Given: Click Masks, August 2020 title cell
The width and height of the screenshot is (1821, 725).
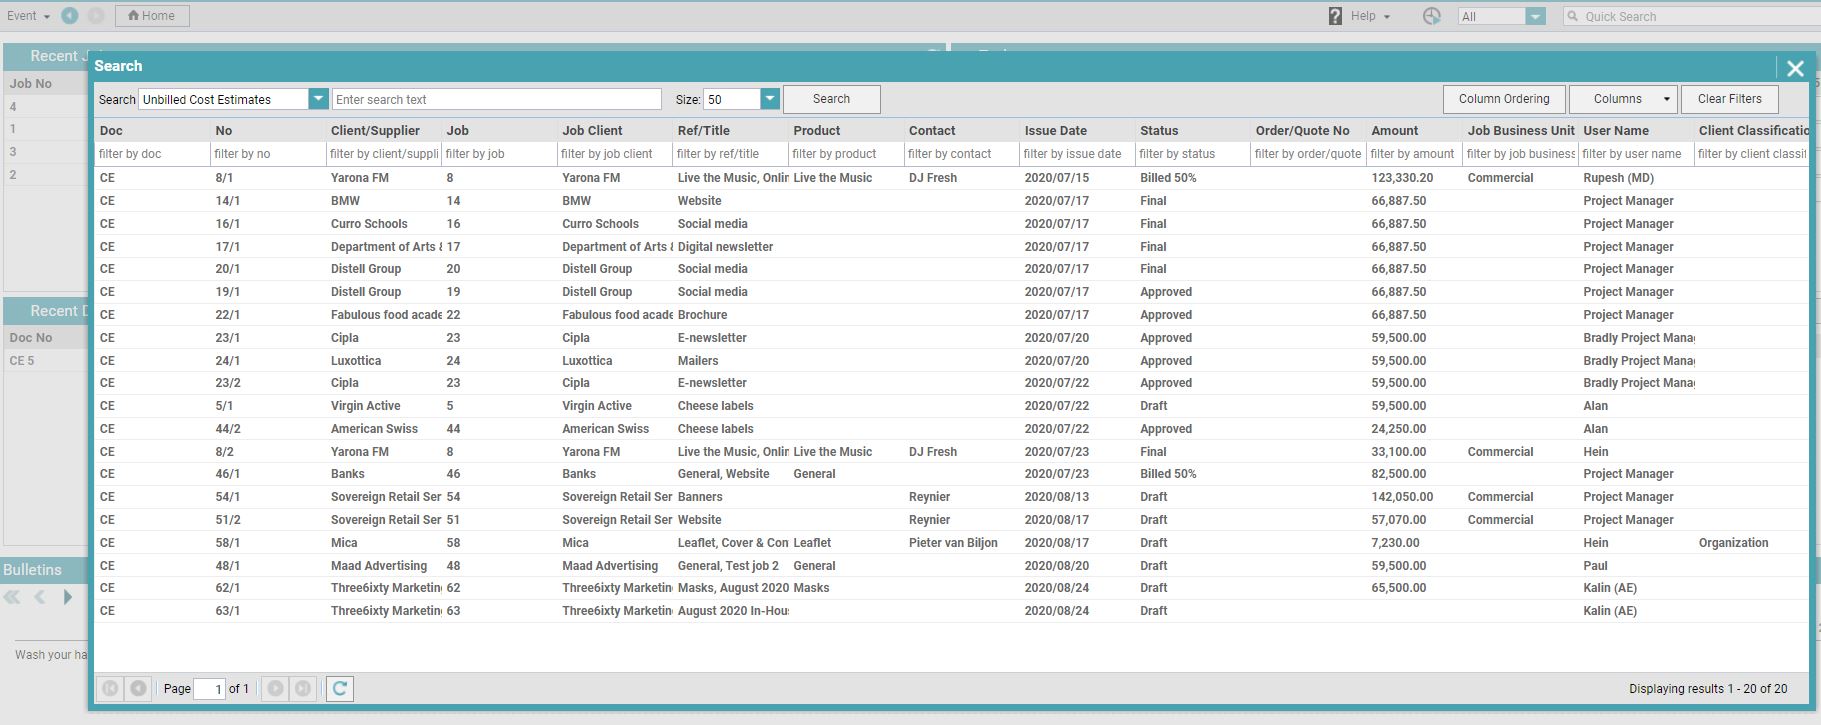Looking at the screenshot, I should point(733,588).
